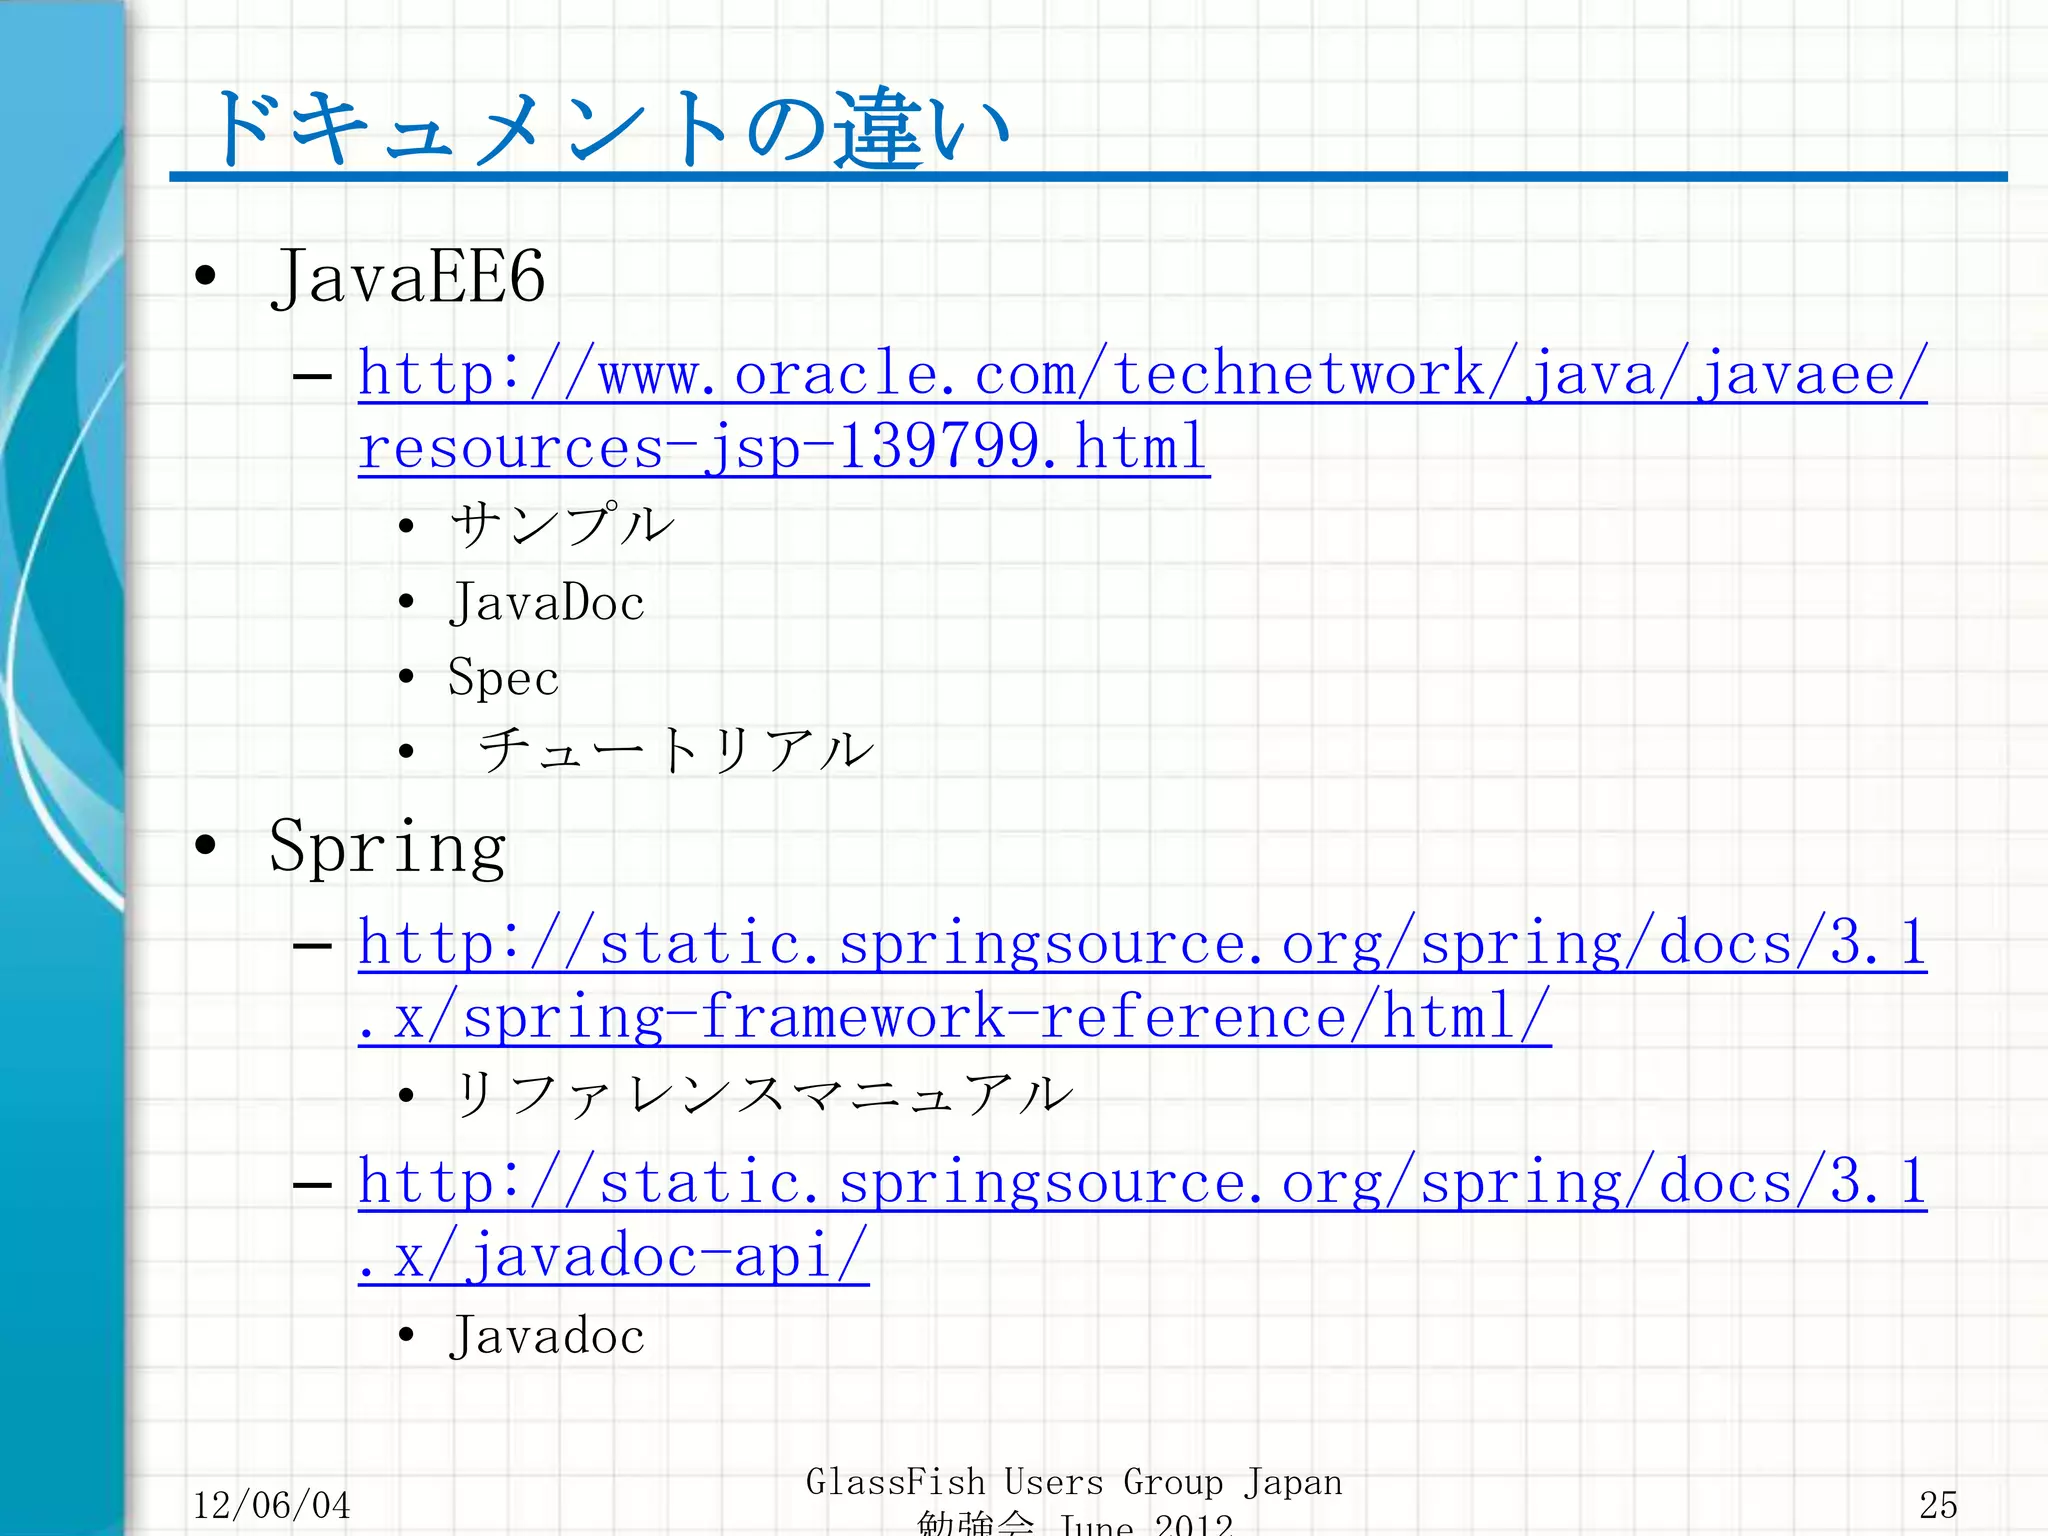This screenshot has height=1536, width=2048.
Task: Click the date 12/06/04 in footer
Action: [271, 1505]
